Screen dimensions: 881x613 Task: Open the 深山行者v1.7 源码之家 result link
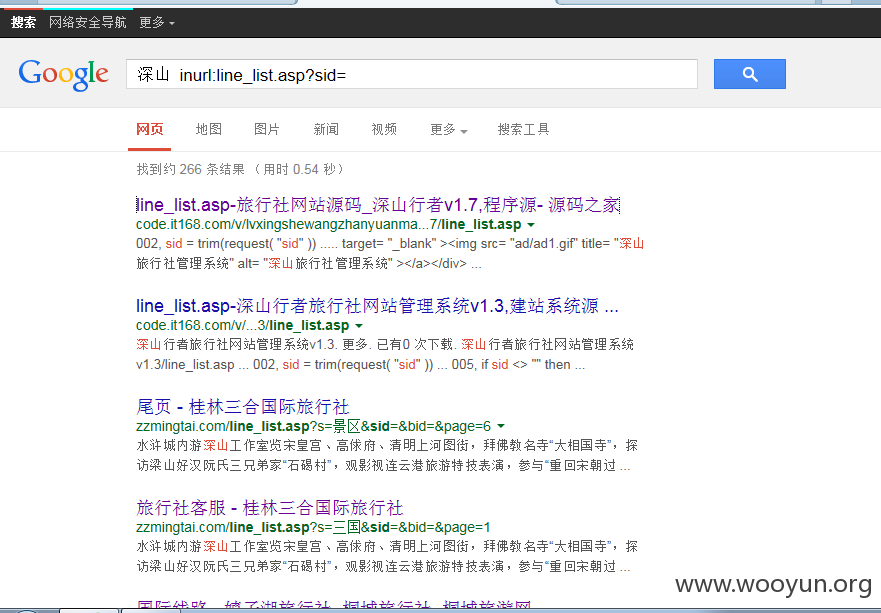pos(378,205)
